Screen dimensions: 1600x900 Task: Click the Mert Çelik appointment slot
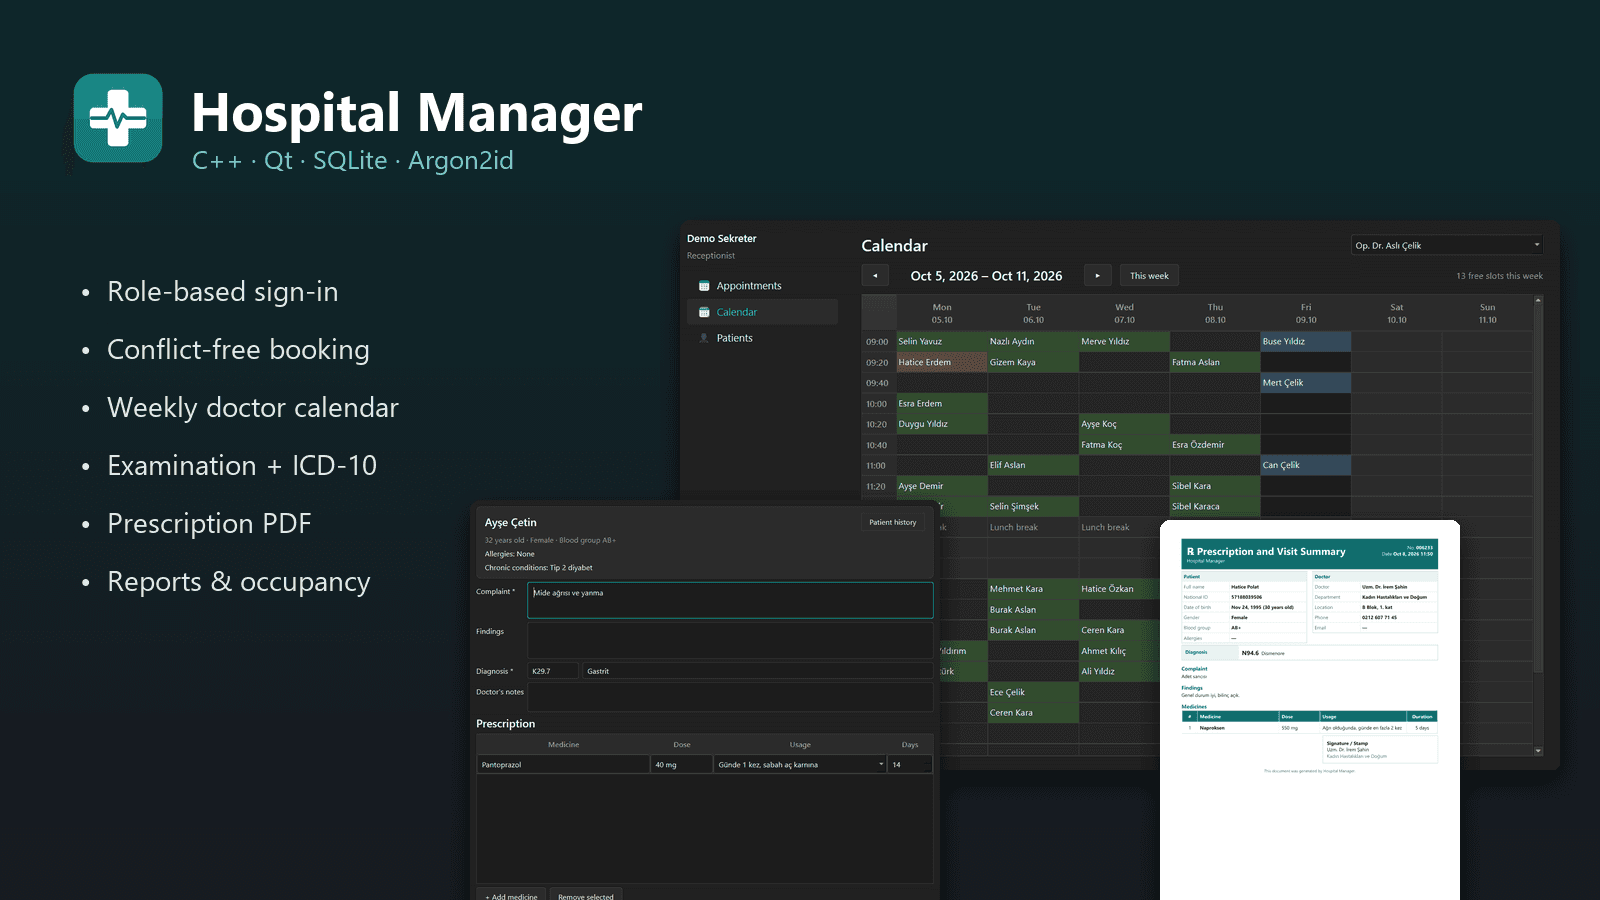[1306, 383]
